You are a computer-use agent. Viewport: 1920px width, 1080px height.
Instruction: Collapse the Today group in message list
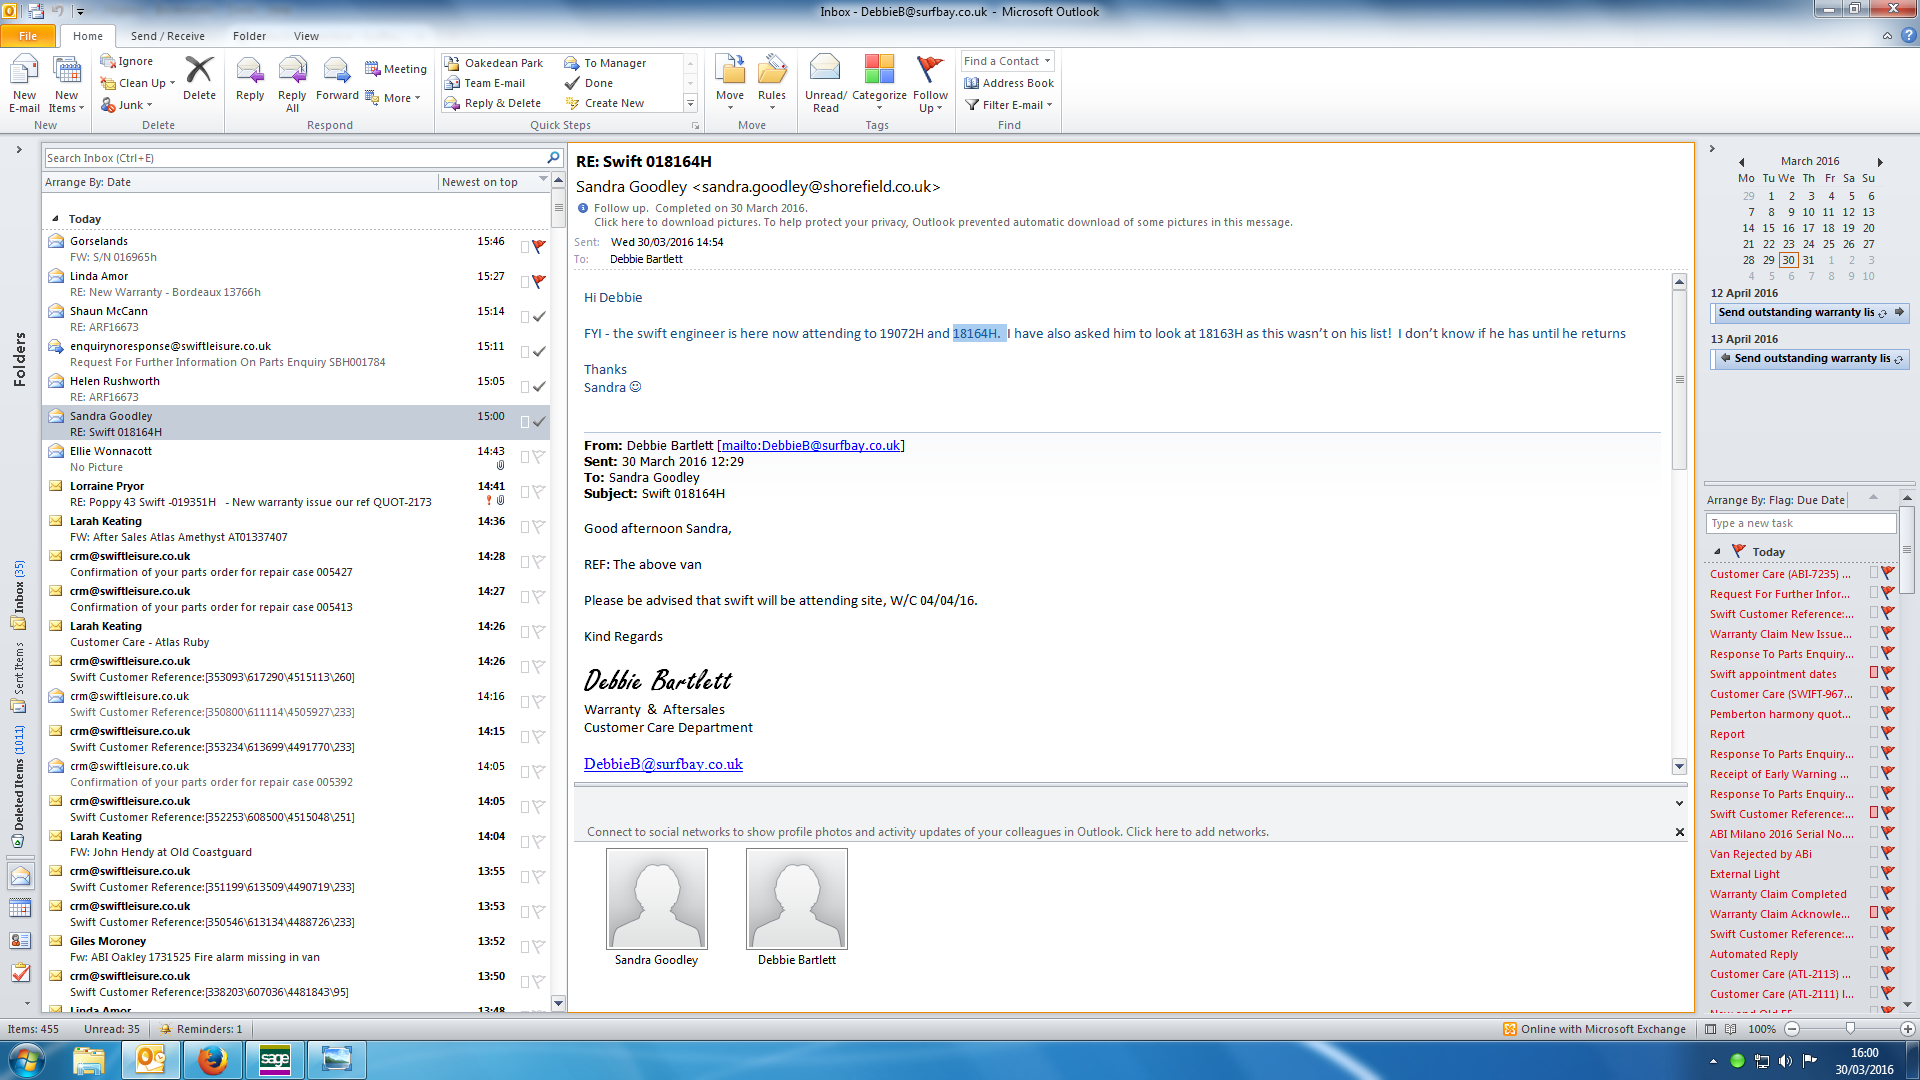coord(56,219)
